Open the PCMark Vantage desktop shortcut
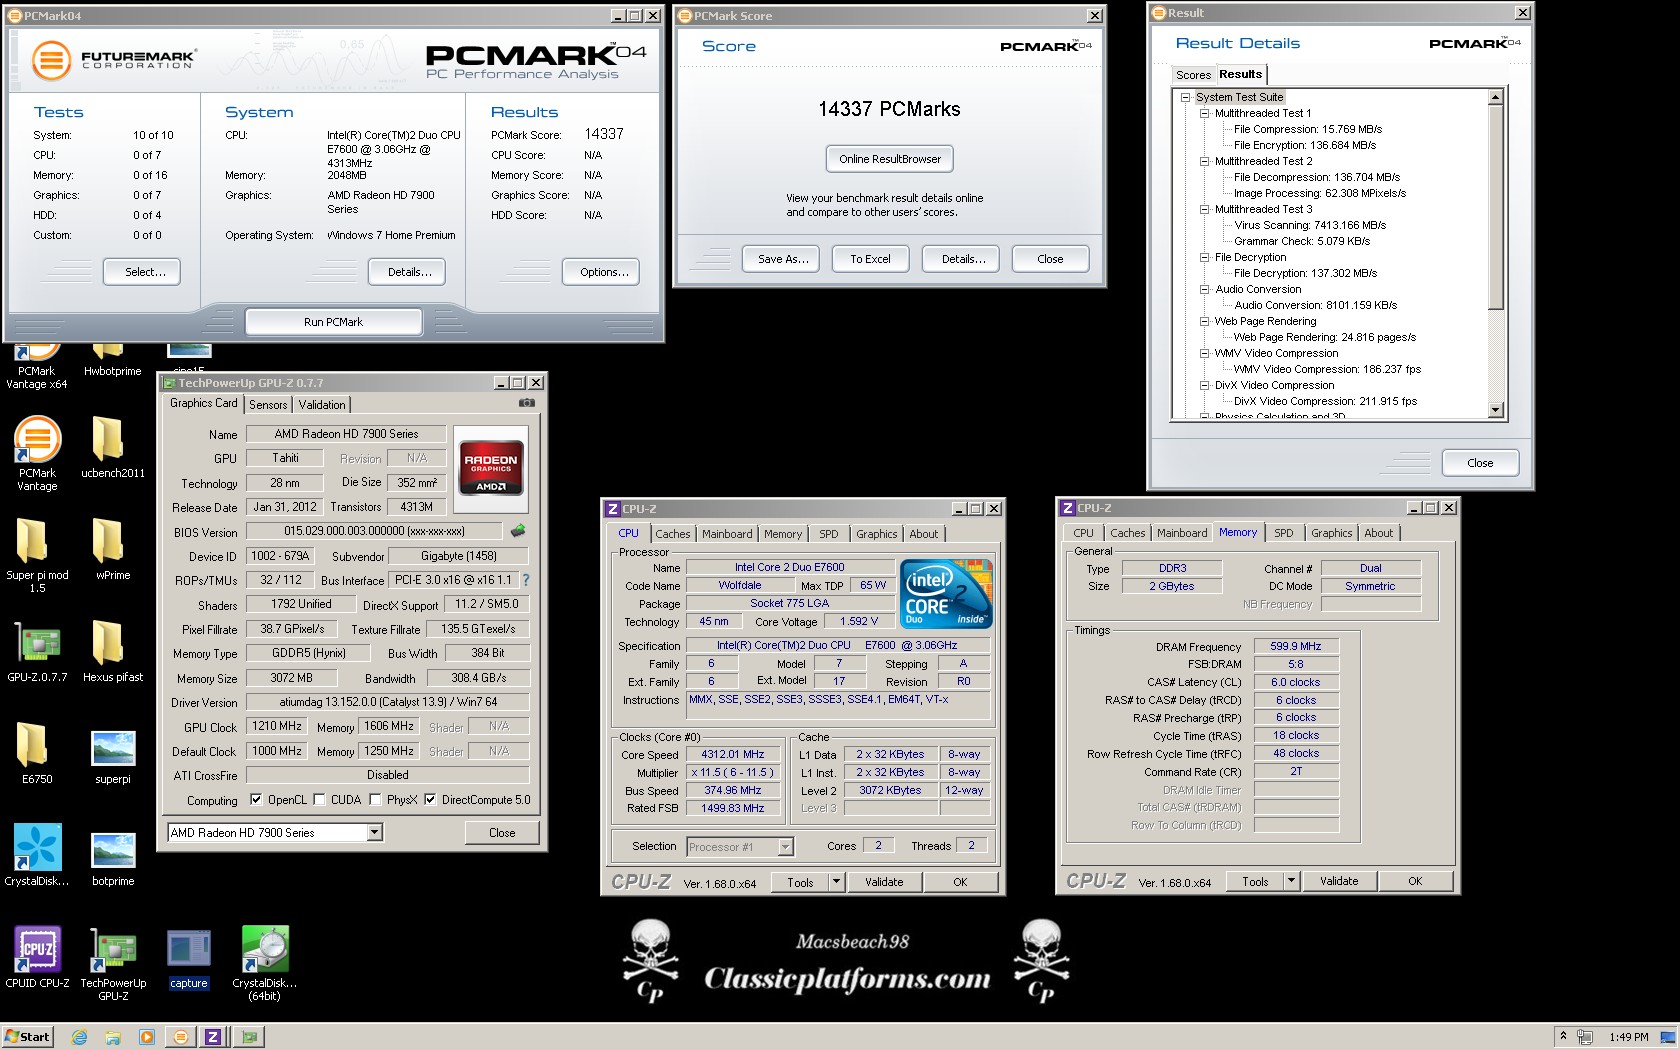The image size is (1680, 1050). point(37,454)
